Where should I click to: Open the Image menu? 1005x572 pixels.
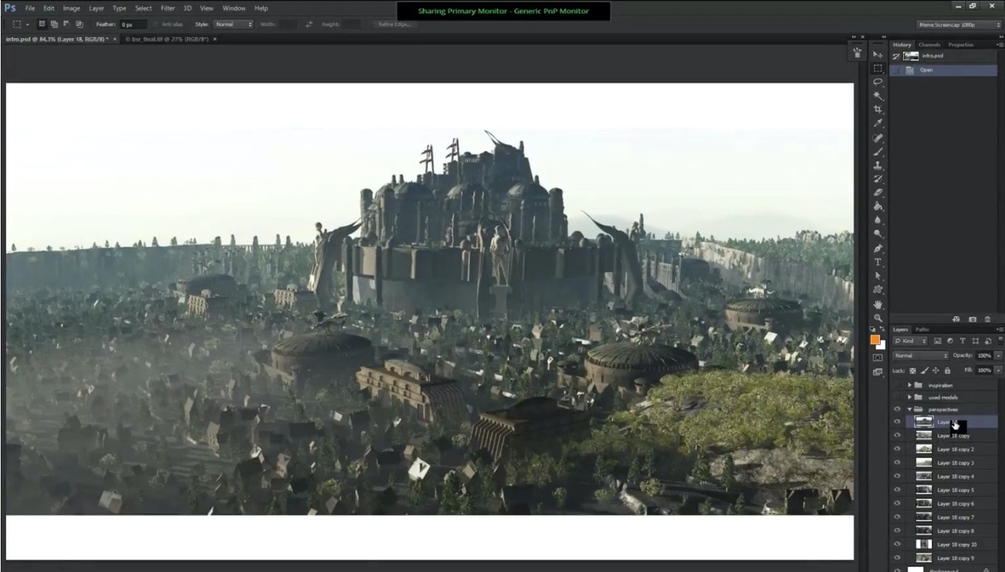71,8
